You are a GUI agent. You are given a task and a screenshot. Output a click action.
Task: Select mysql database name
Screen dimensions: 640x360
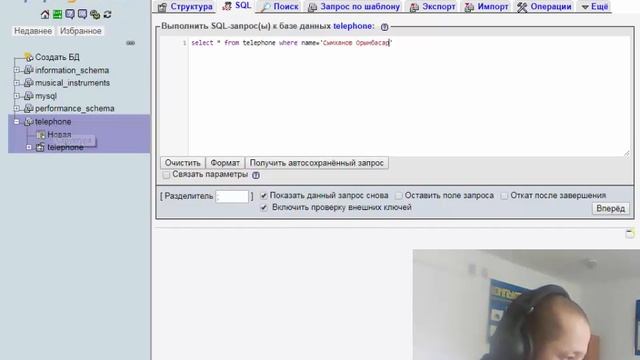tap(46, 96)
